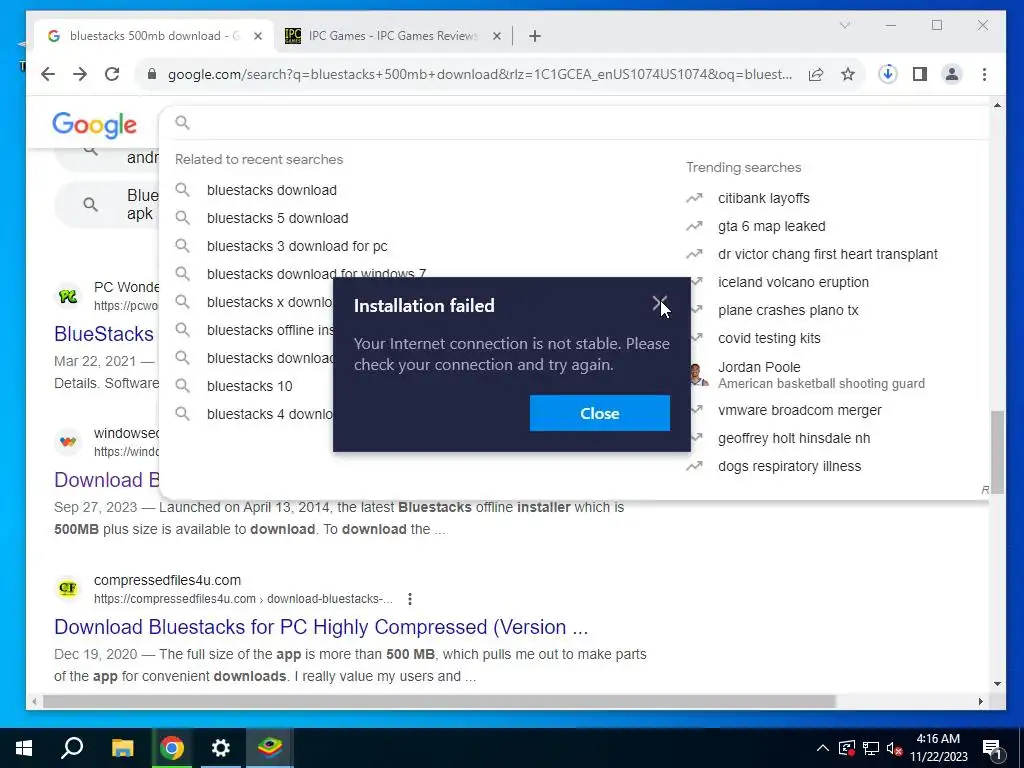
Task: Choose suggestion 'bluestacks 3 download for pc'
Action: 297,246
